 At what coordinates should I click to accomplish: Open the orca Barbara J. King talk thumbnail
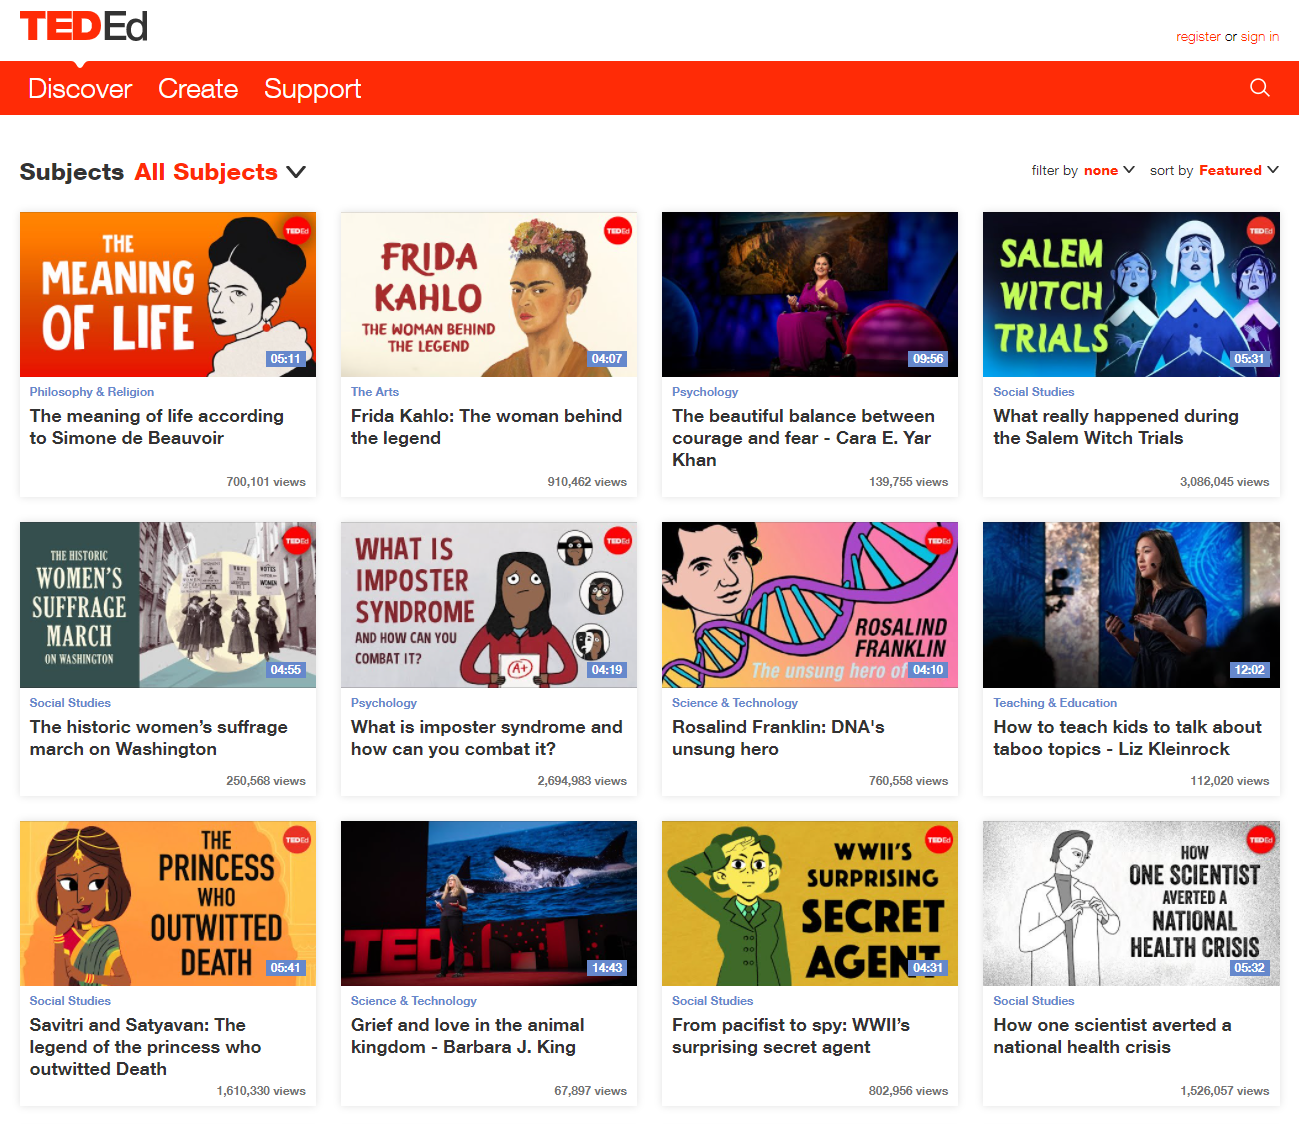[x=489, y=904]
